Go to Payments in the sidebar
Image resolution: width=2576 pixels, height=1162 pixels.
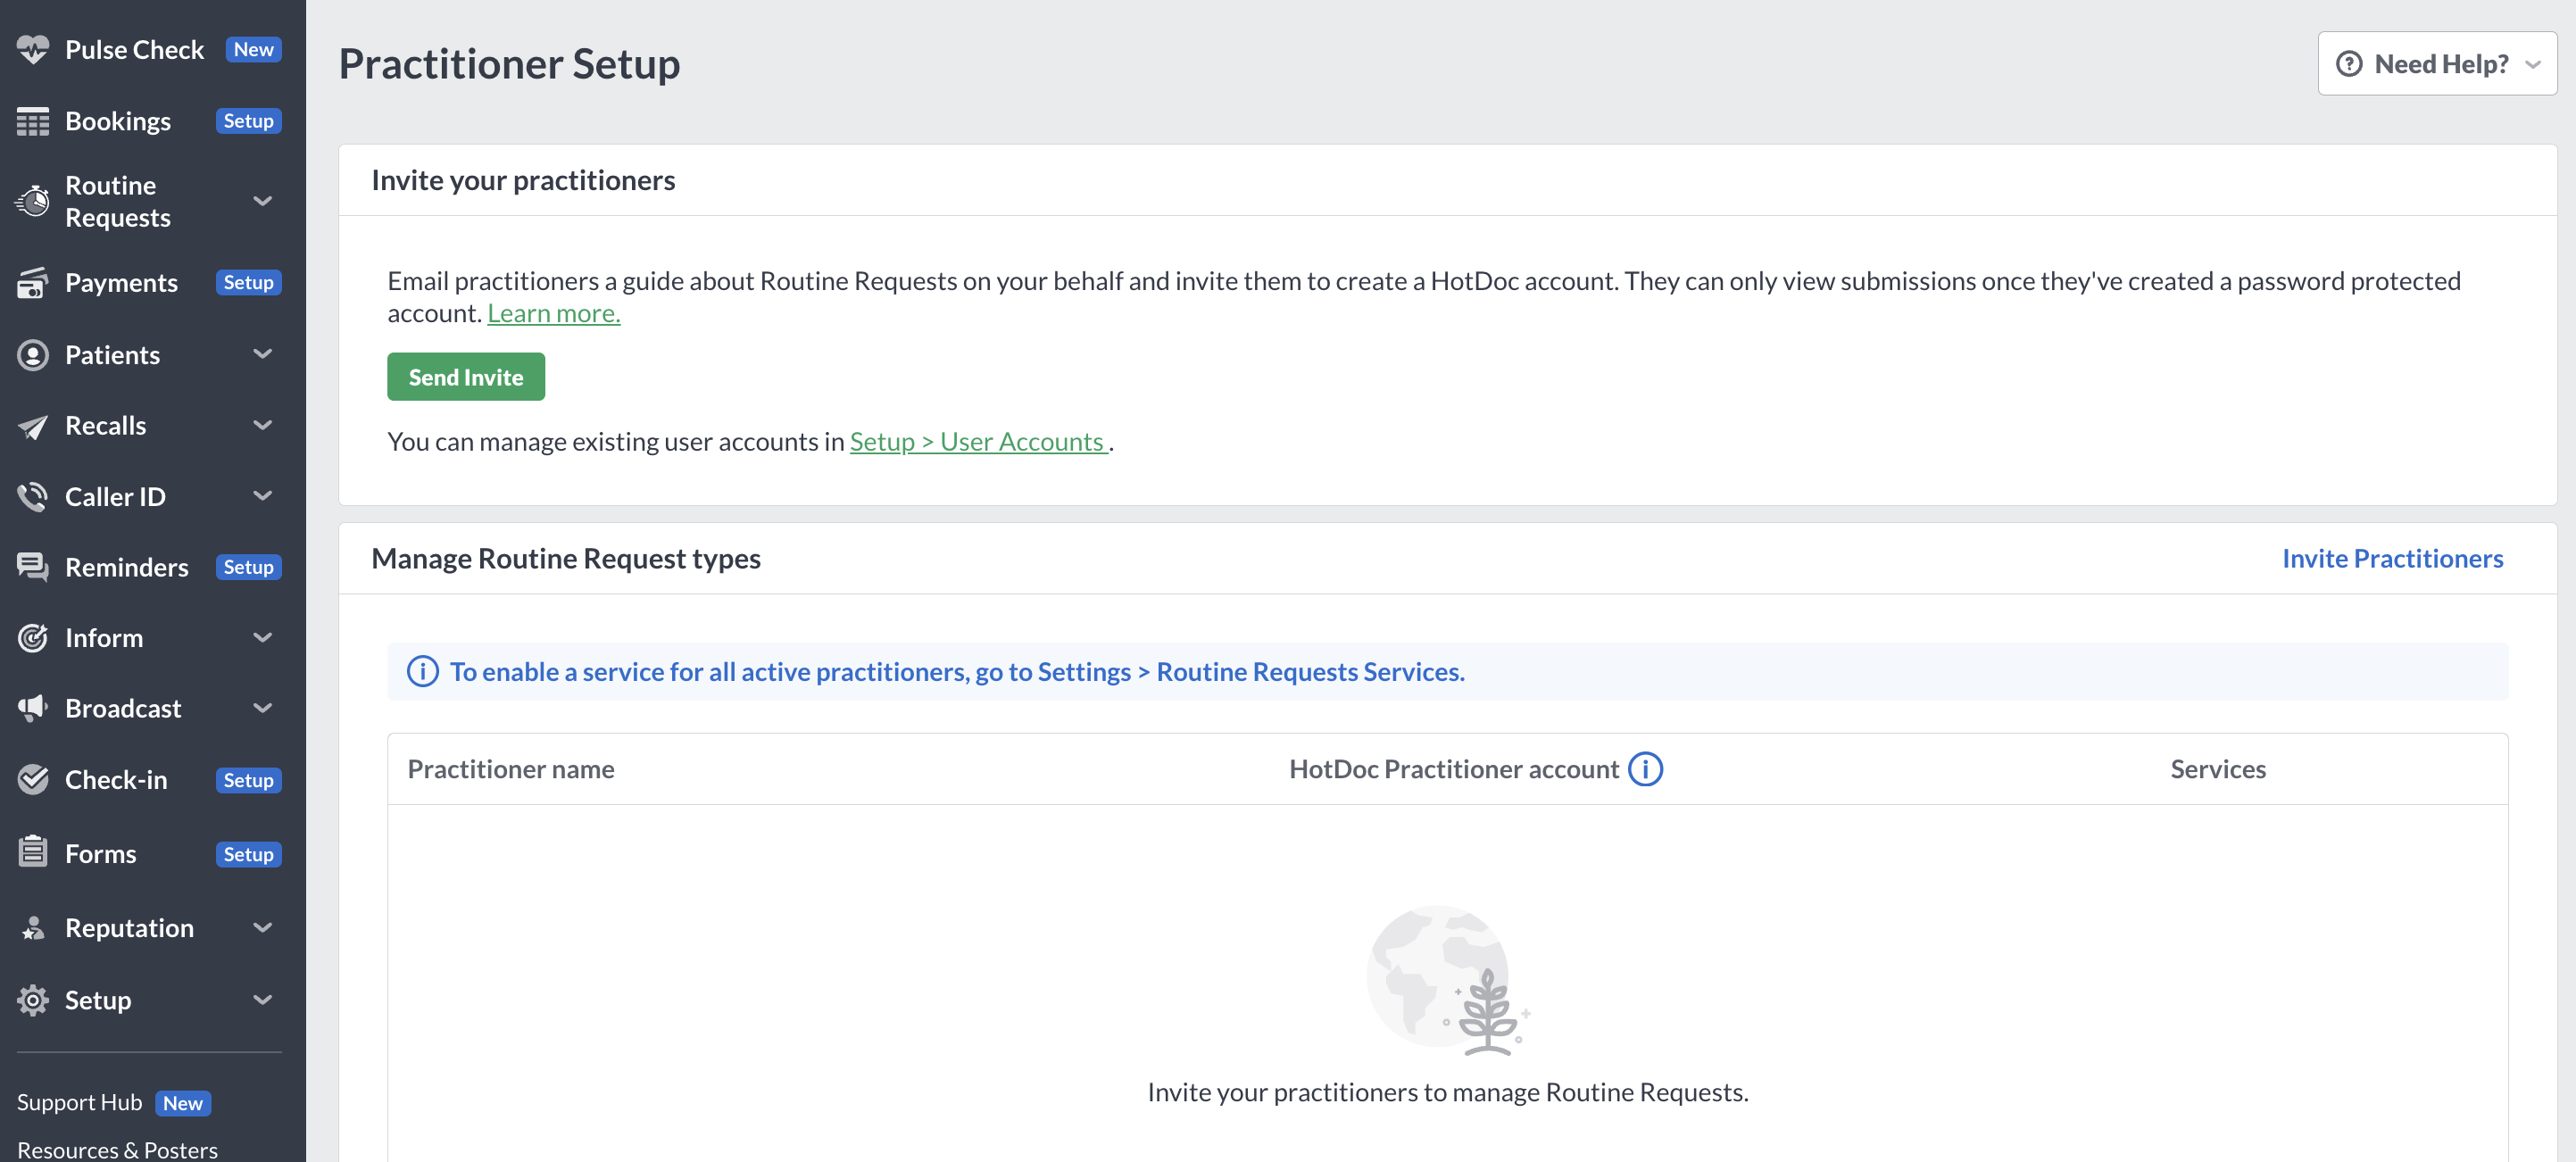pos(121,283)
